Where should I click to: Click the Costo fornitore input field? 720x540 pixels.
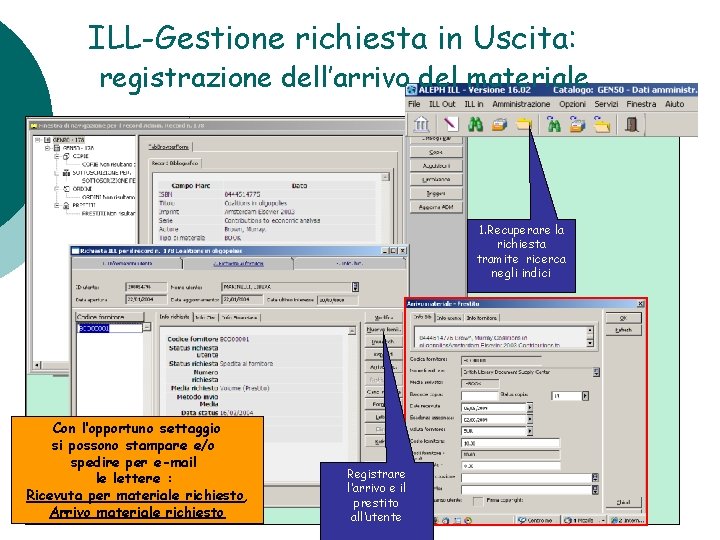pyautogui.click(x=510, y=443)
